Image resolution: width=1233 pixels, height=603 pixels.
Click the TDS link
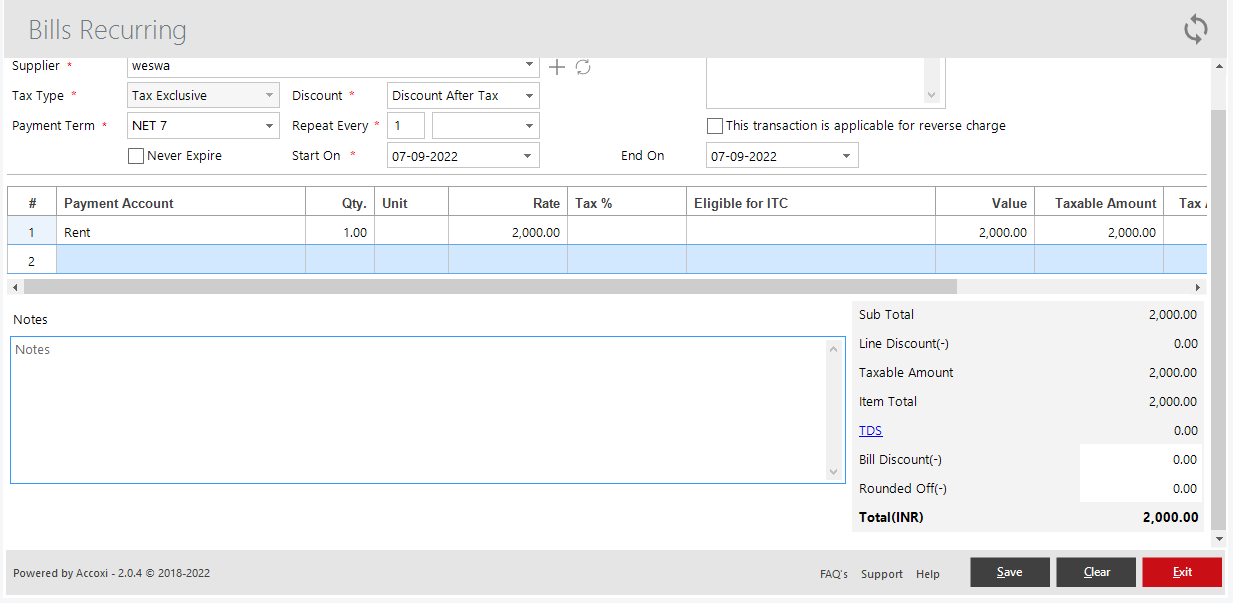(870, 431)
